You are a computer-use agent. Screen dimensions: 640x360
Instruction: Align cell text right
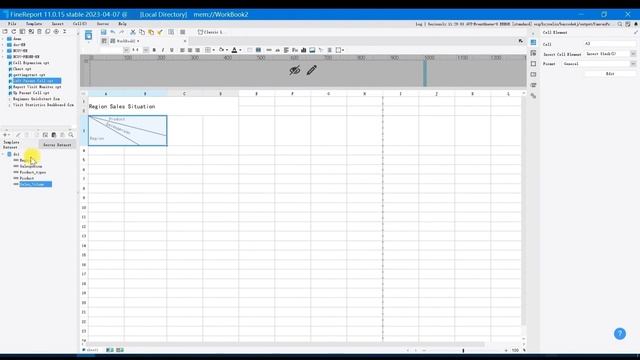coord(198,50)
